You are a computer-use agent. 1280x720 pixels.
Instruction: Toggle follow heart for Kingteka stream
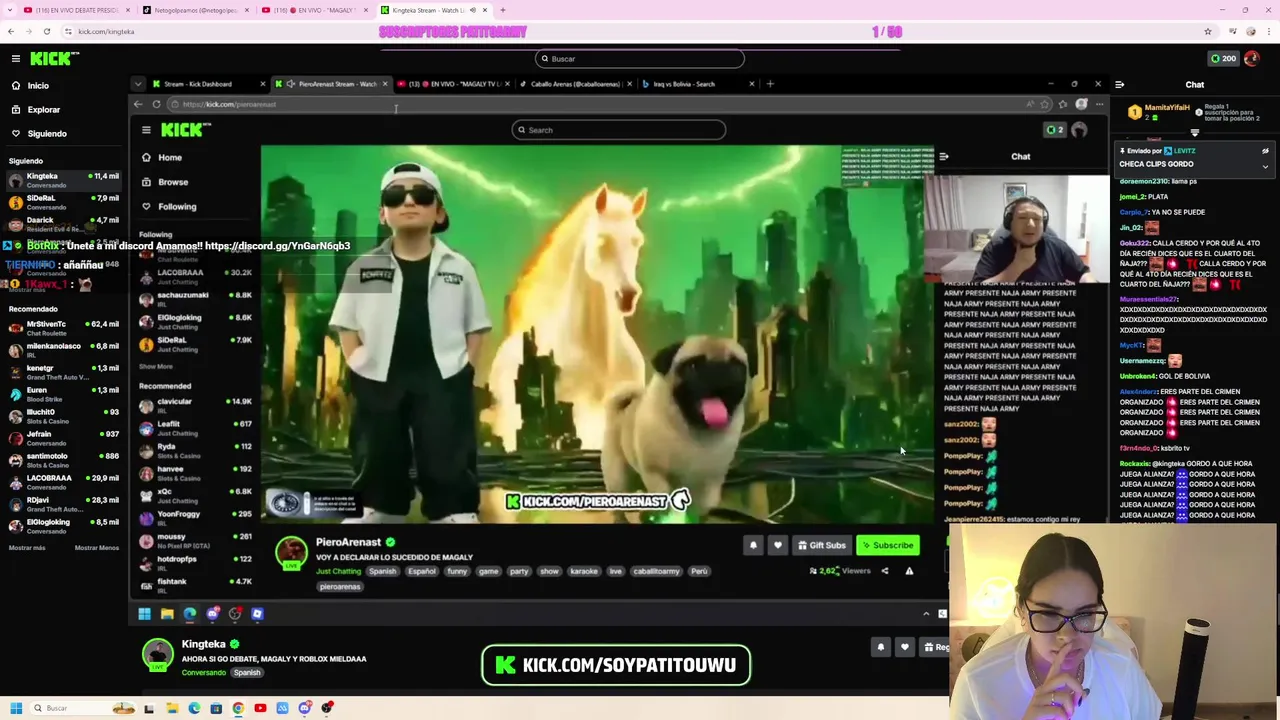pos(905,647)
